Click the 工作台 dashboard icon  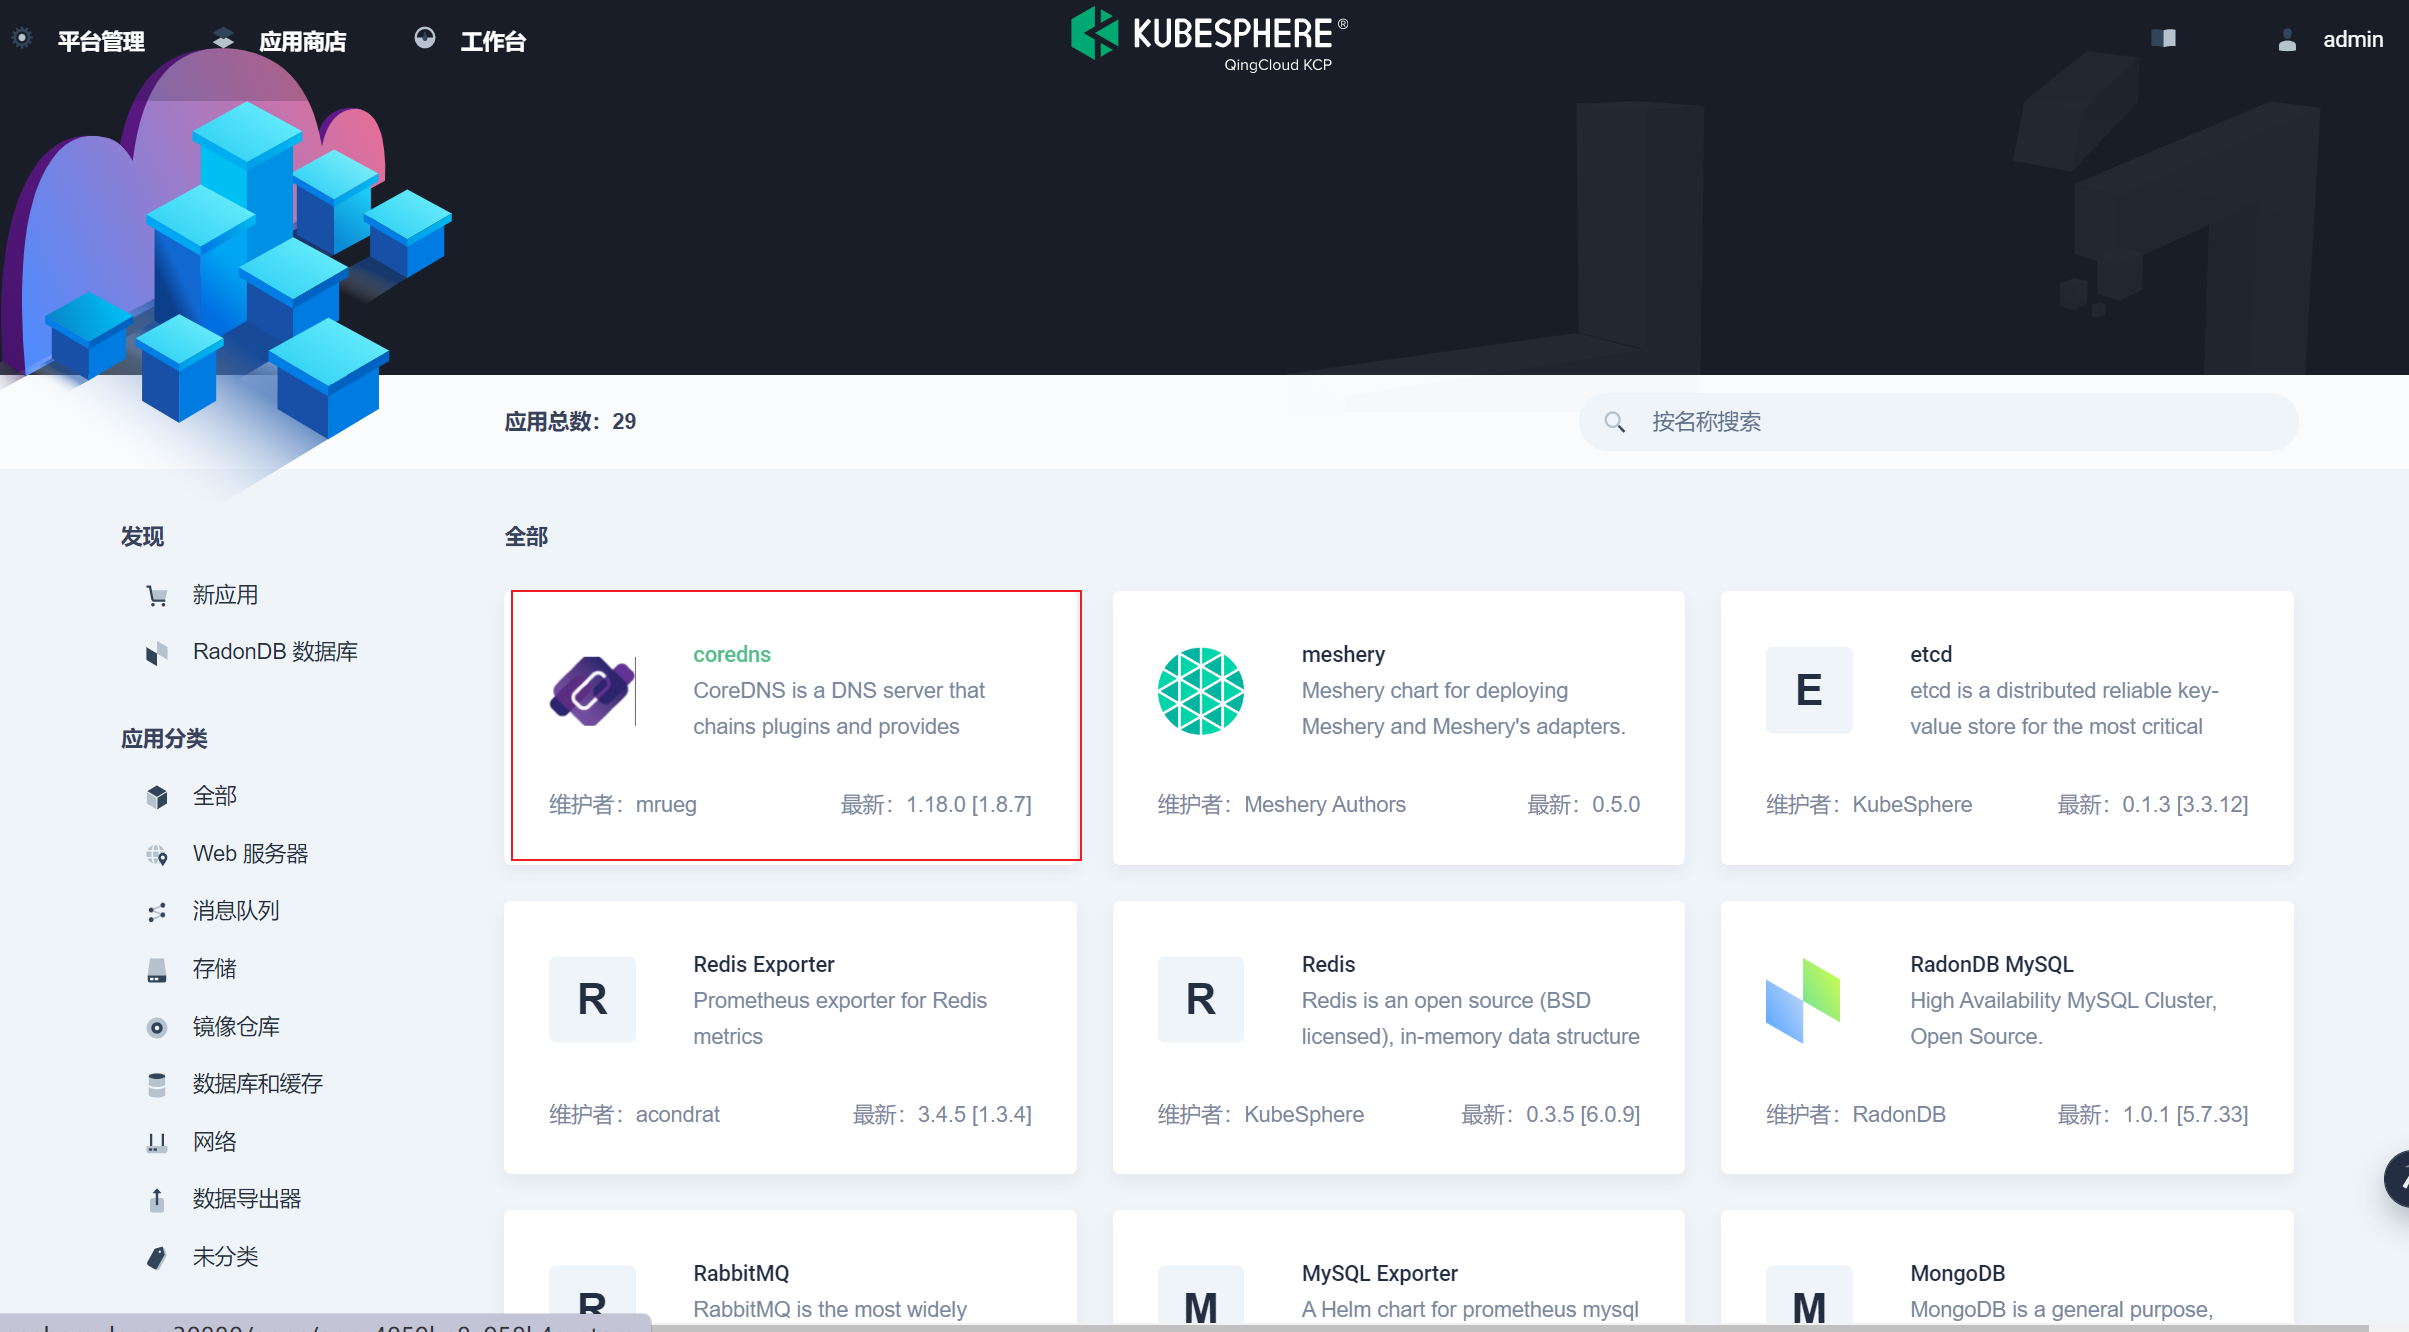coord(425,39)
